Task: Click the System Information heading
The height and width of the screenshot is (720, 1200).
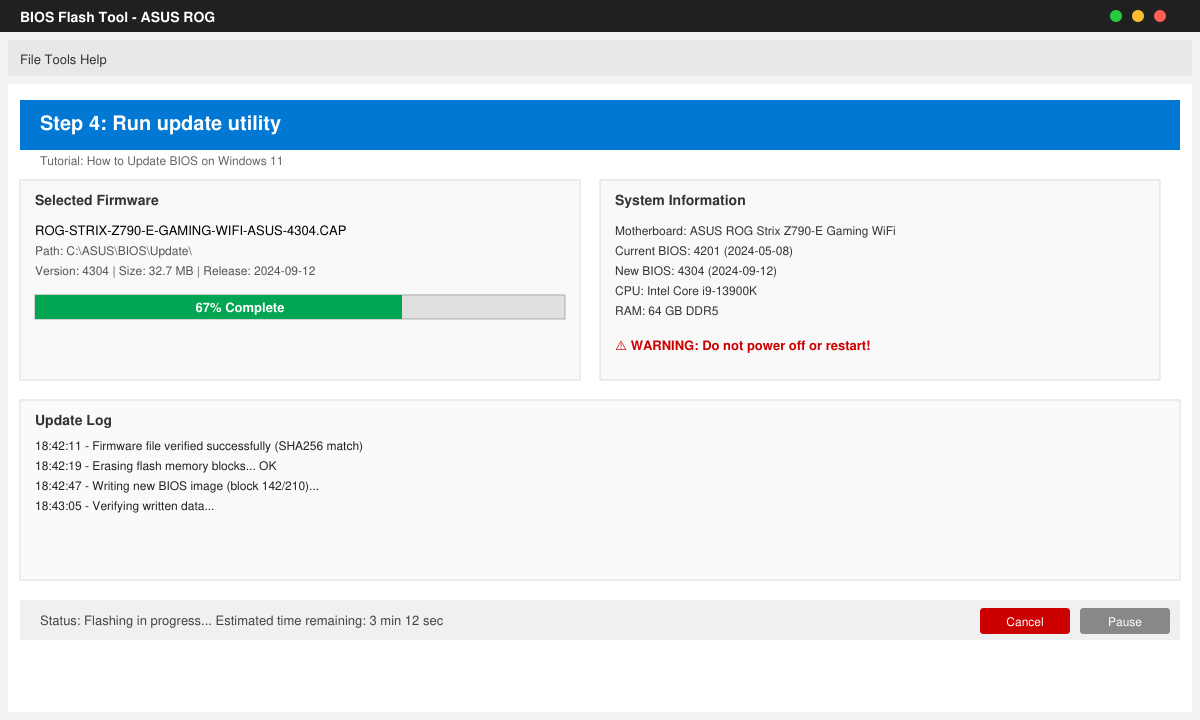Action: click(x=680, y=200)
